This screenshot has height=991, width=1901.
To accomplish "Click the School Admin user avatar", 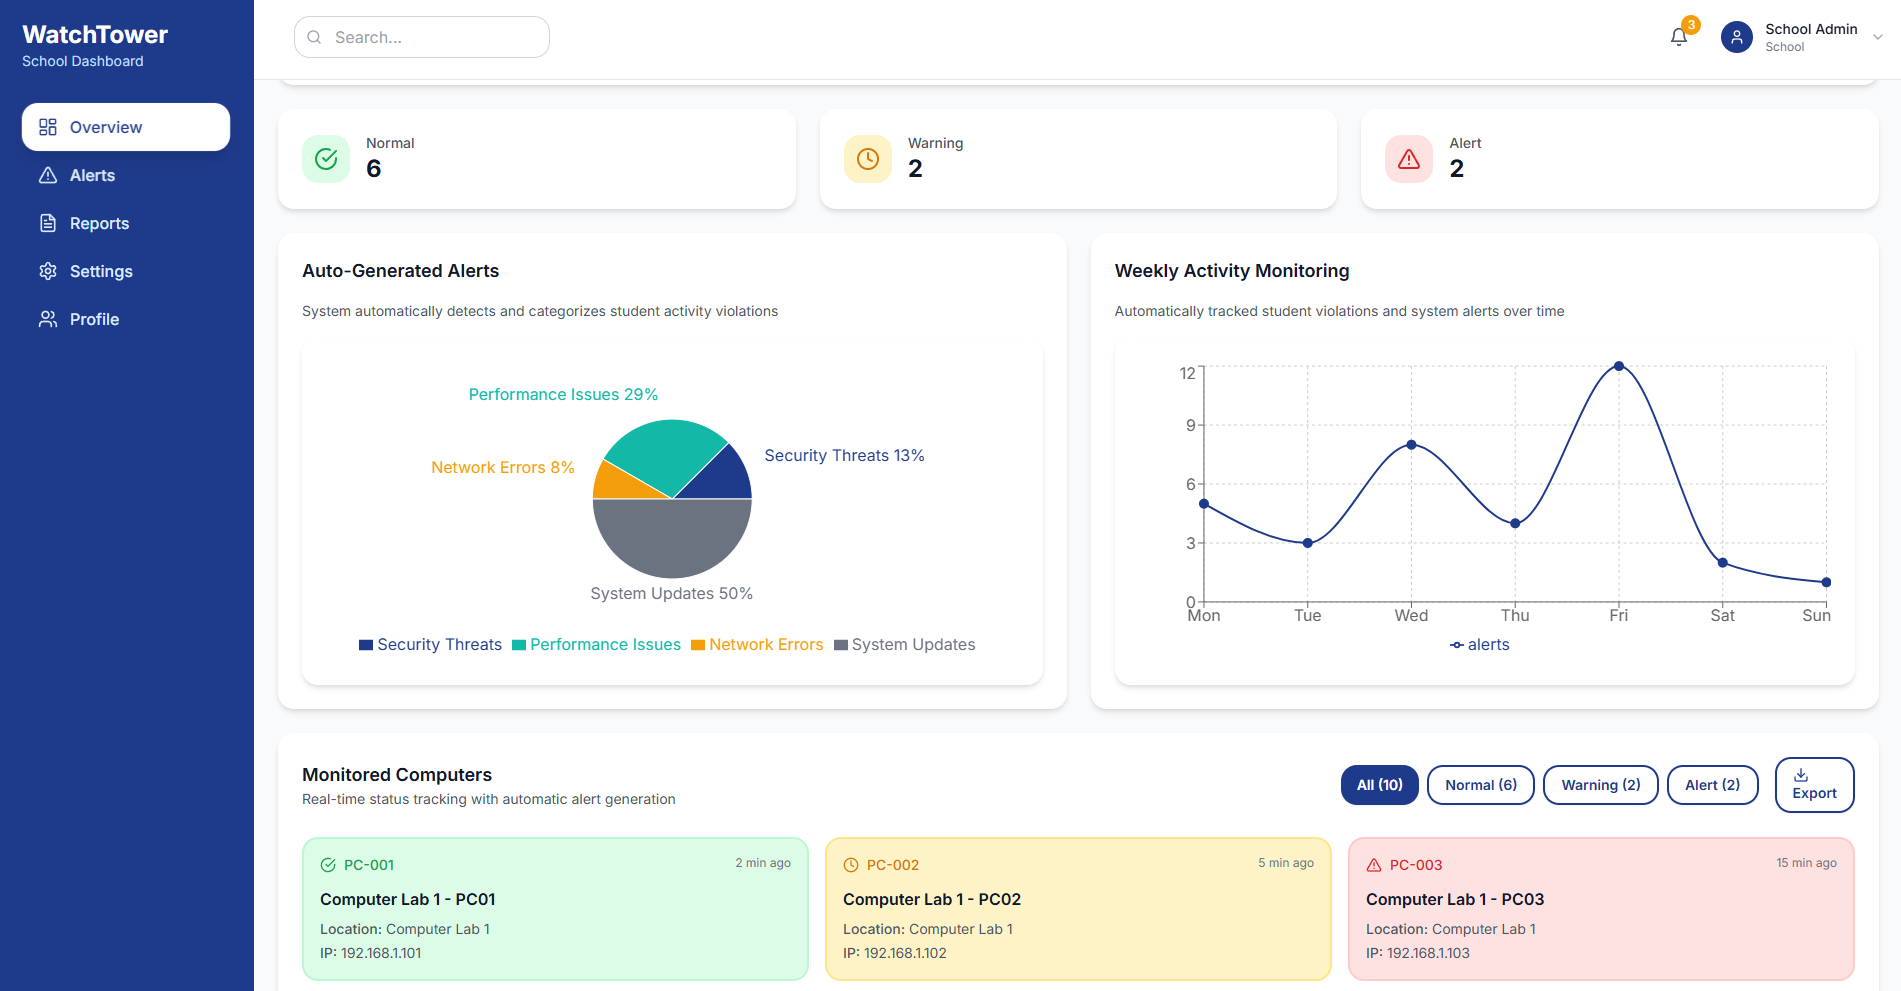I will pyautogui.click(x=1736, y=37).
